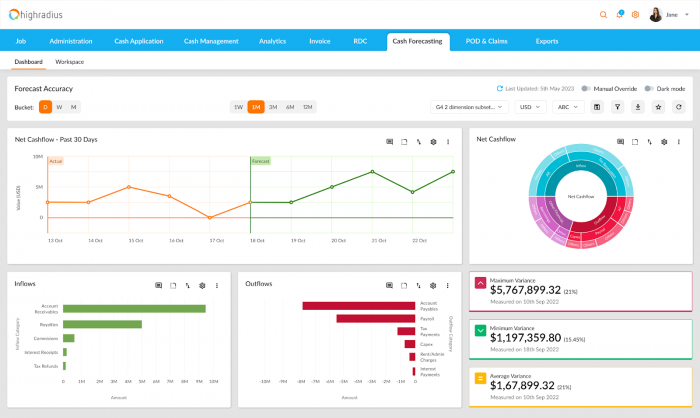Enable the Manual Override toggle

(x=586, y=89)
